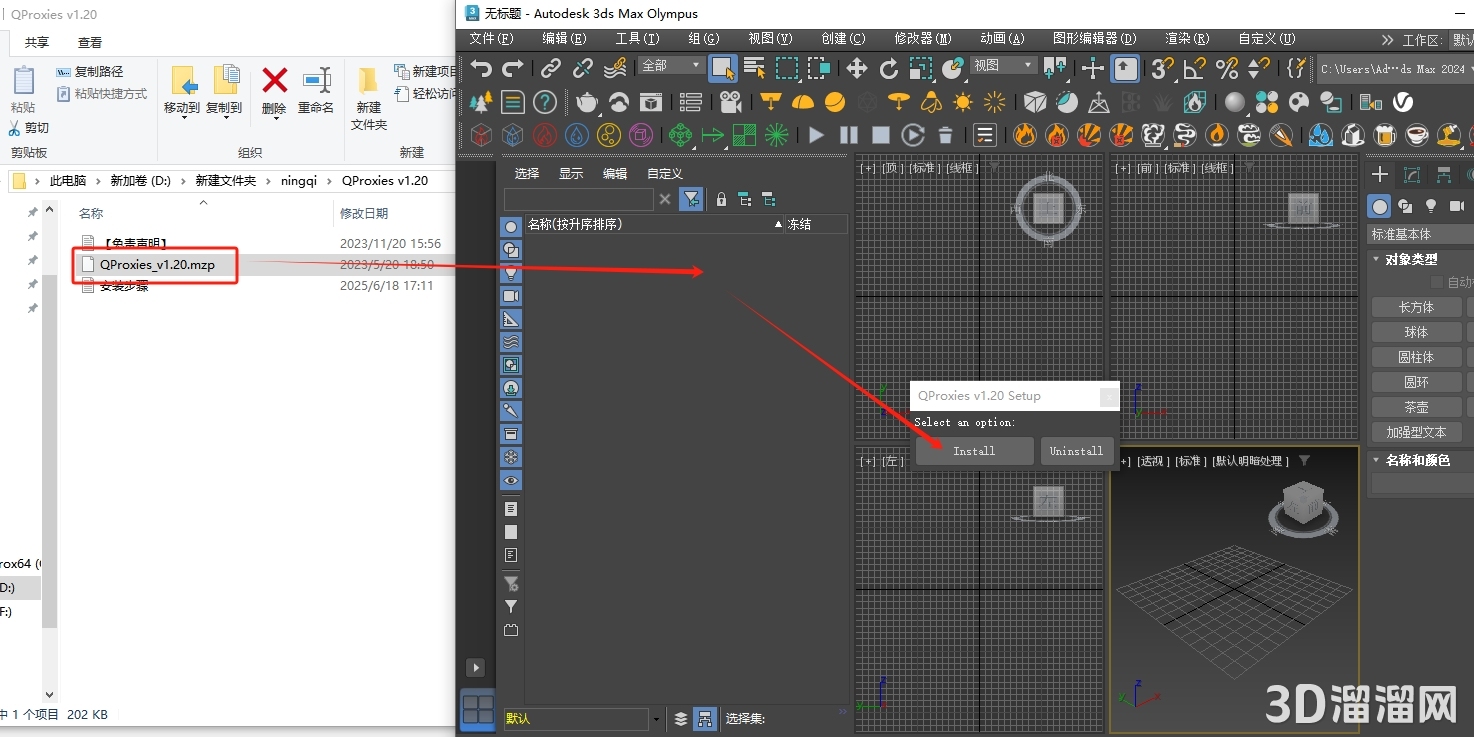Click the Uninstall button in setup dialog
The height and width of the screenshot is (737, 1474).
1076,451
